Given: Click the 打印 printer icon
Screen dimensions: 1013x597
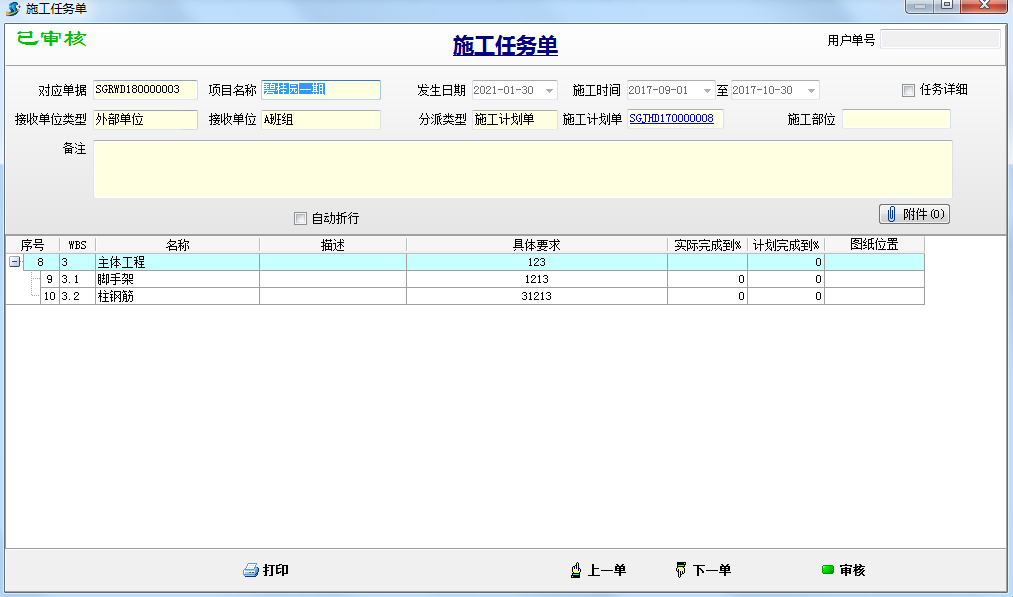Looking at the screenshot, I should [x=249, y=570].
